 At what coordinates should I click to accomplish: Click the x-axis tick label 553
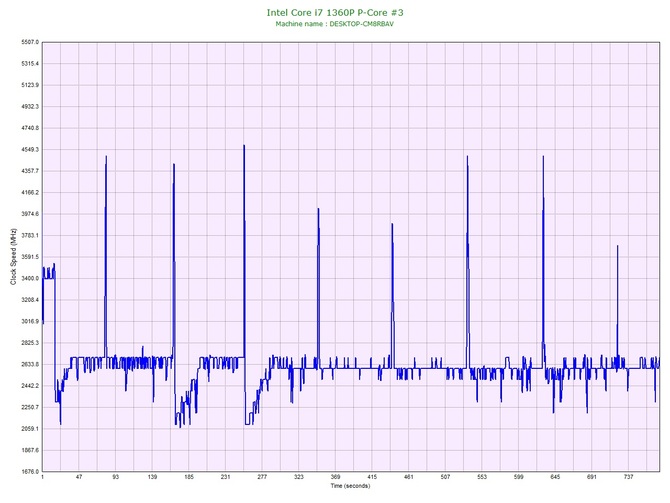point(482,477)
